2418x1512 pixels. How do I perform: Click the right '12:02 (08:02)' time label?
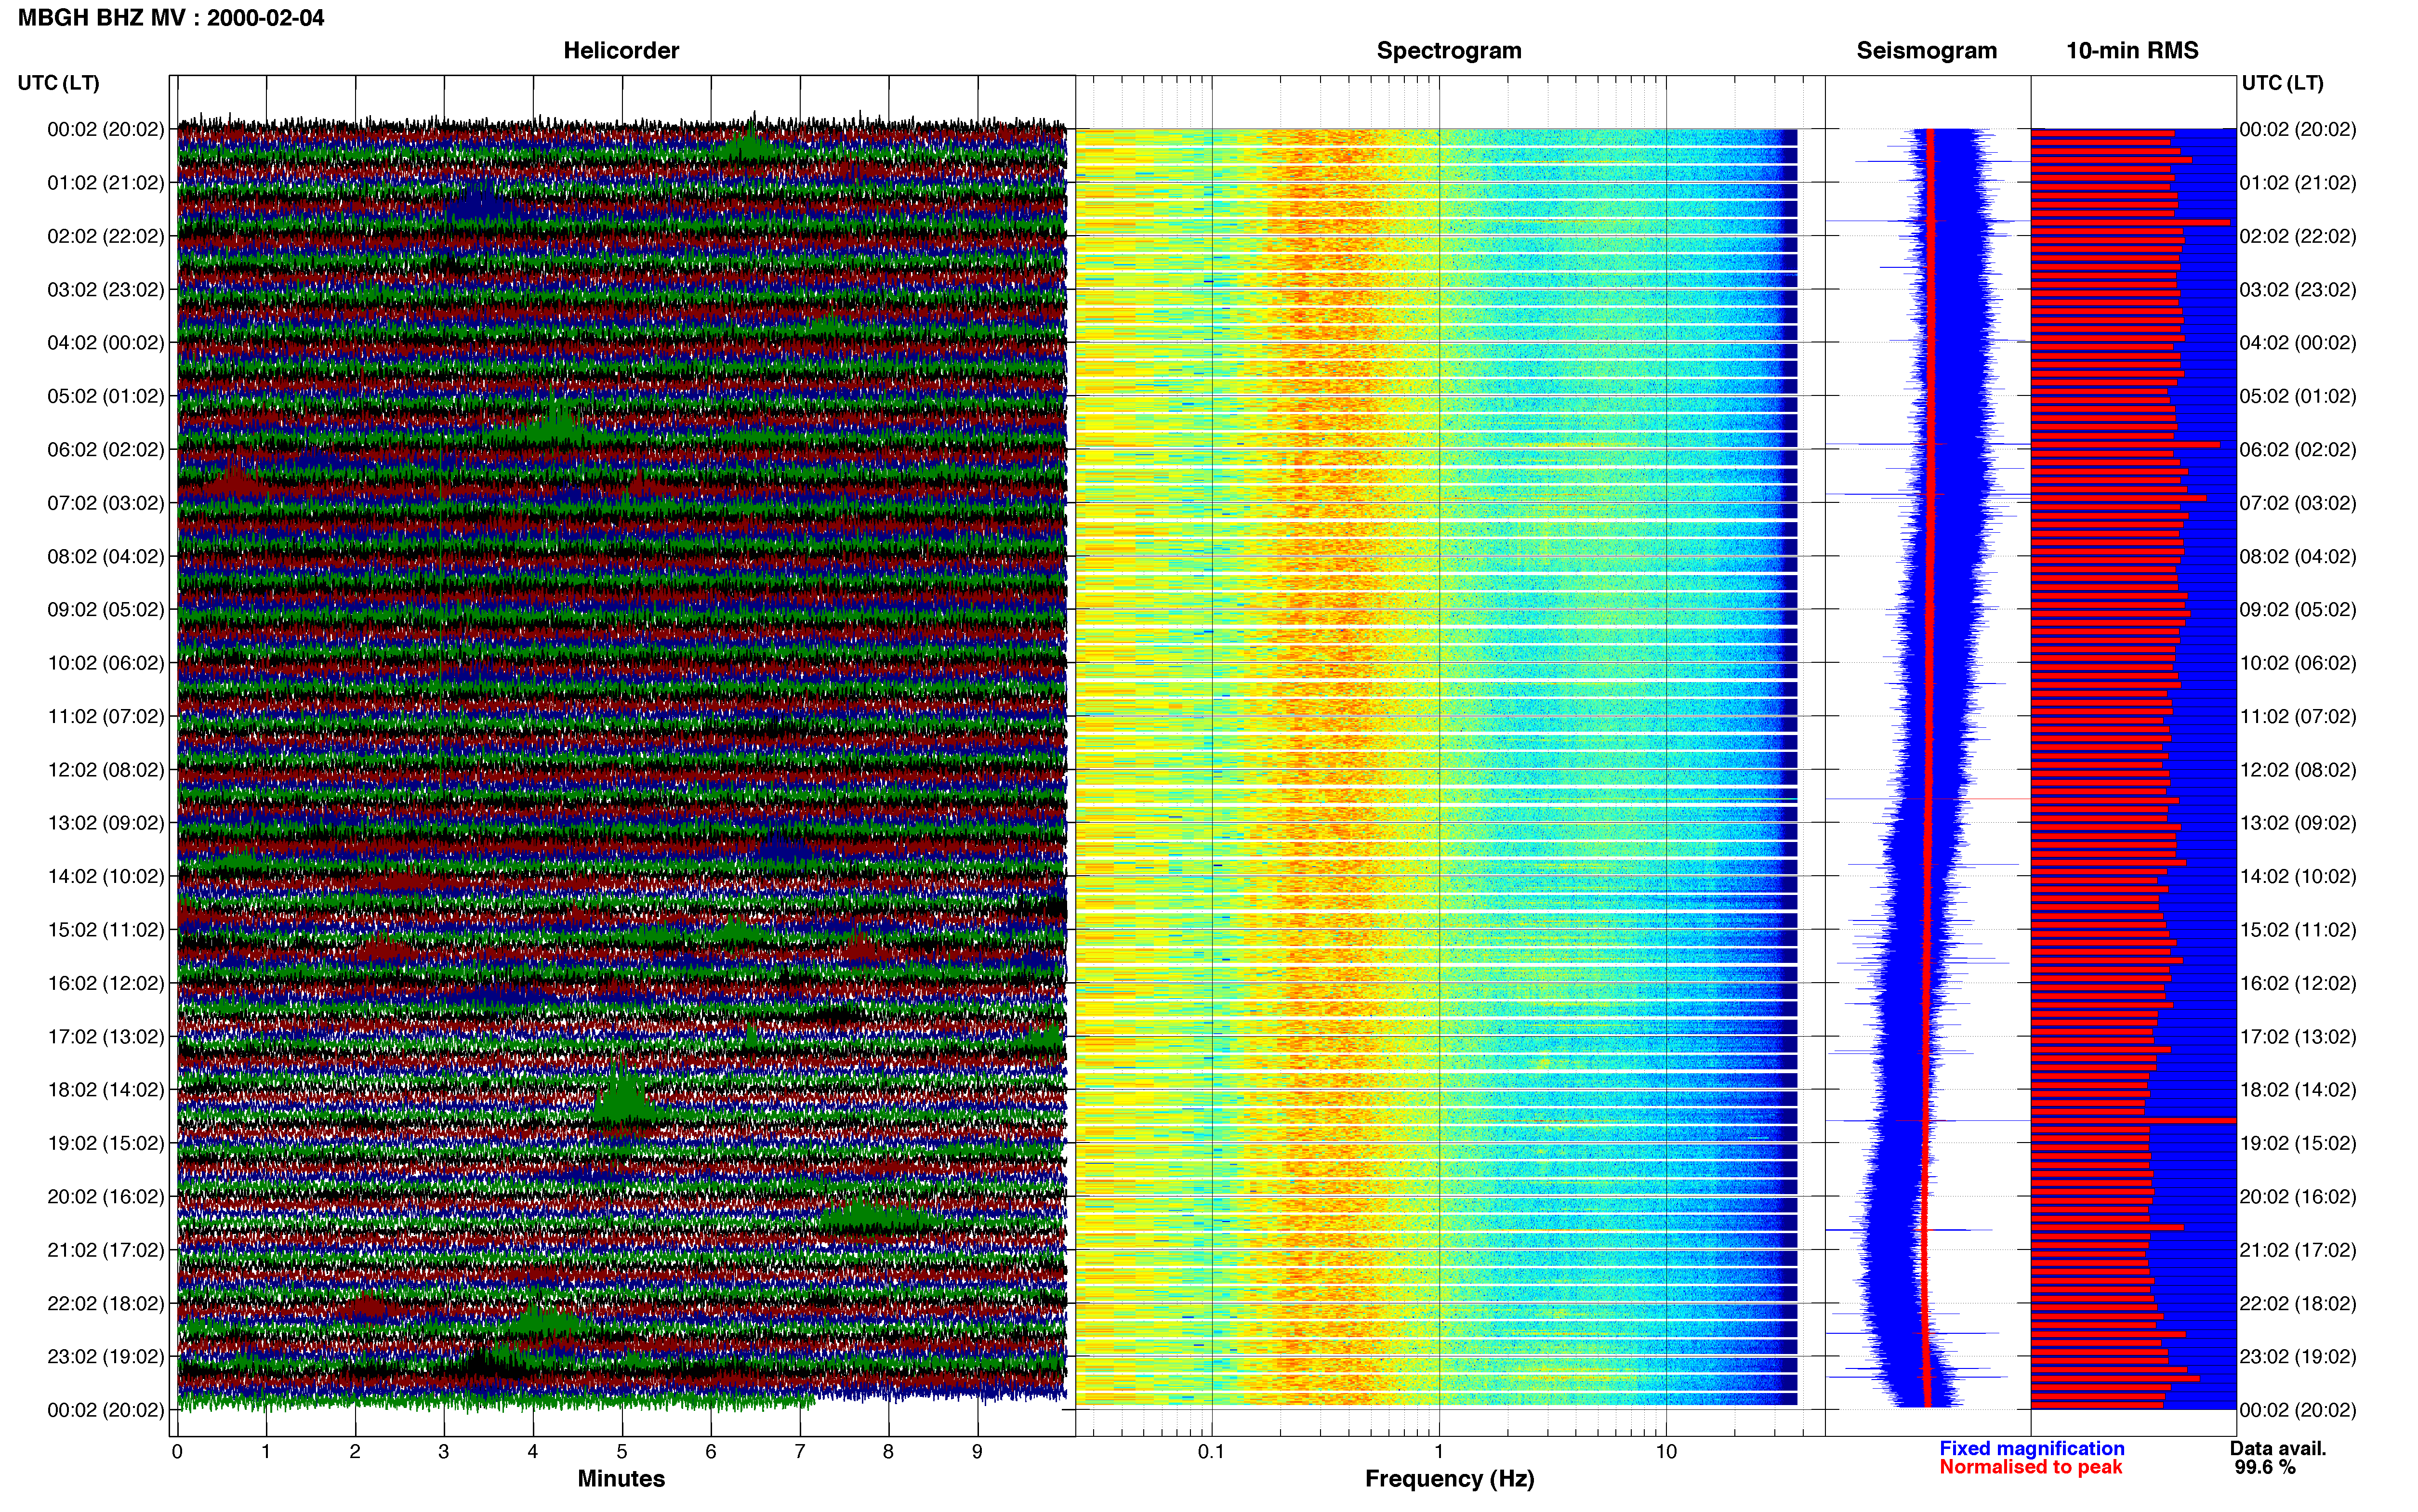[x=2298, y=770]
